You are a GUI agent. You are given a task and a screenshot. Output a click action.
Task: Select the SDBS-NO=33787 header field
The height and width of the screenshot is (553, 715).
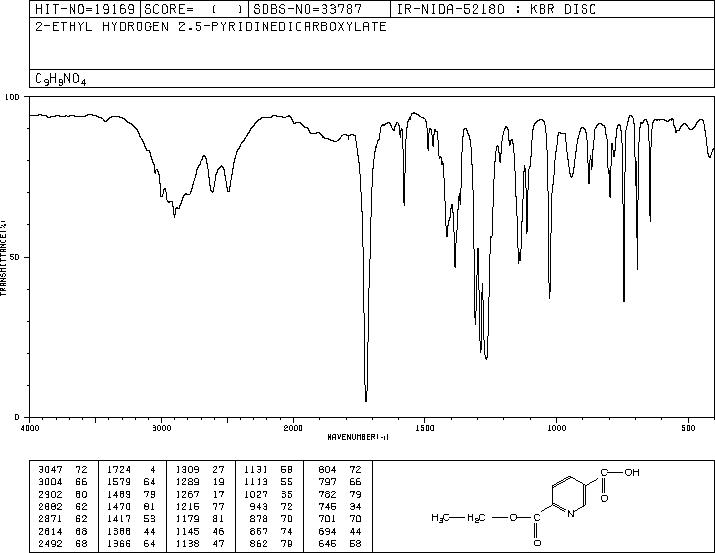319,9
